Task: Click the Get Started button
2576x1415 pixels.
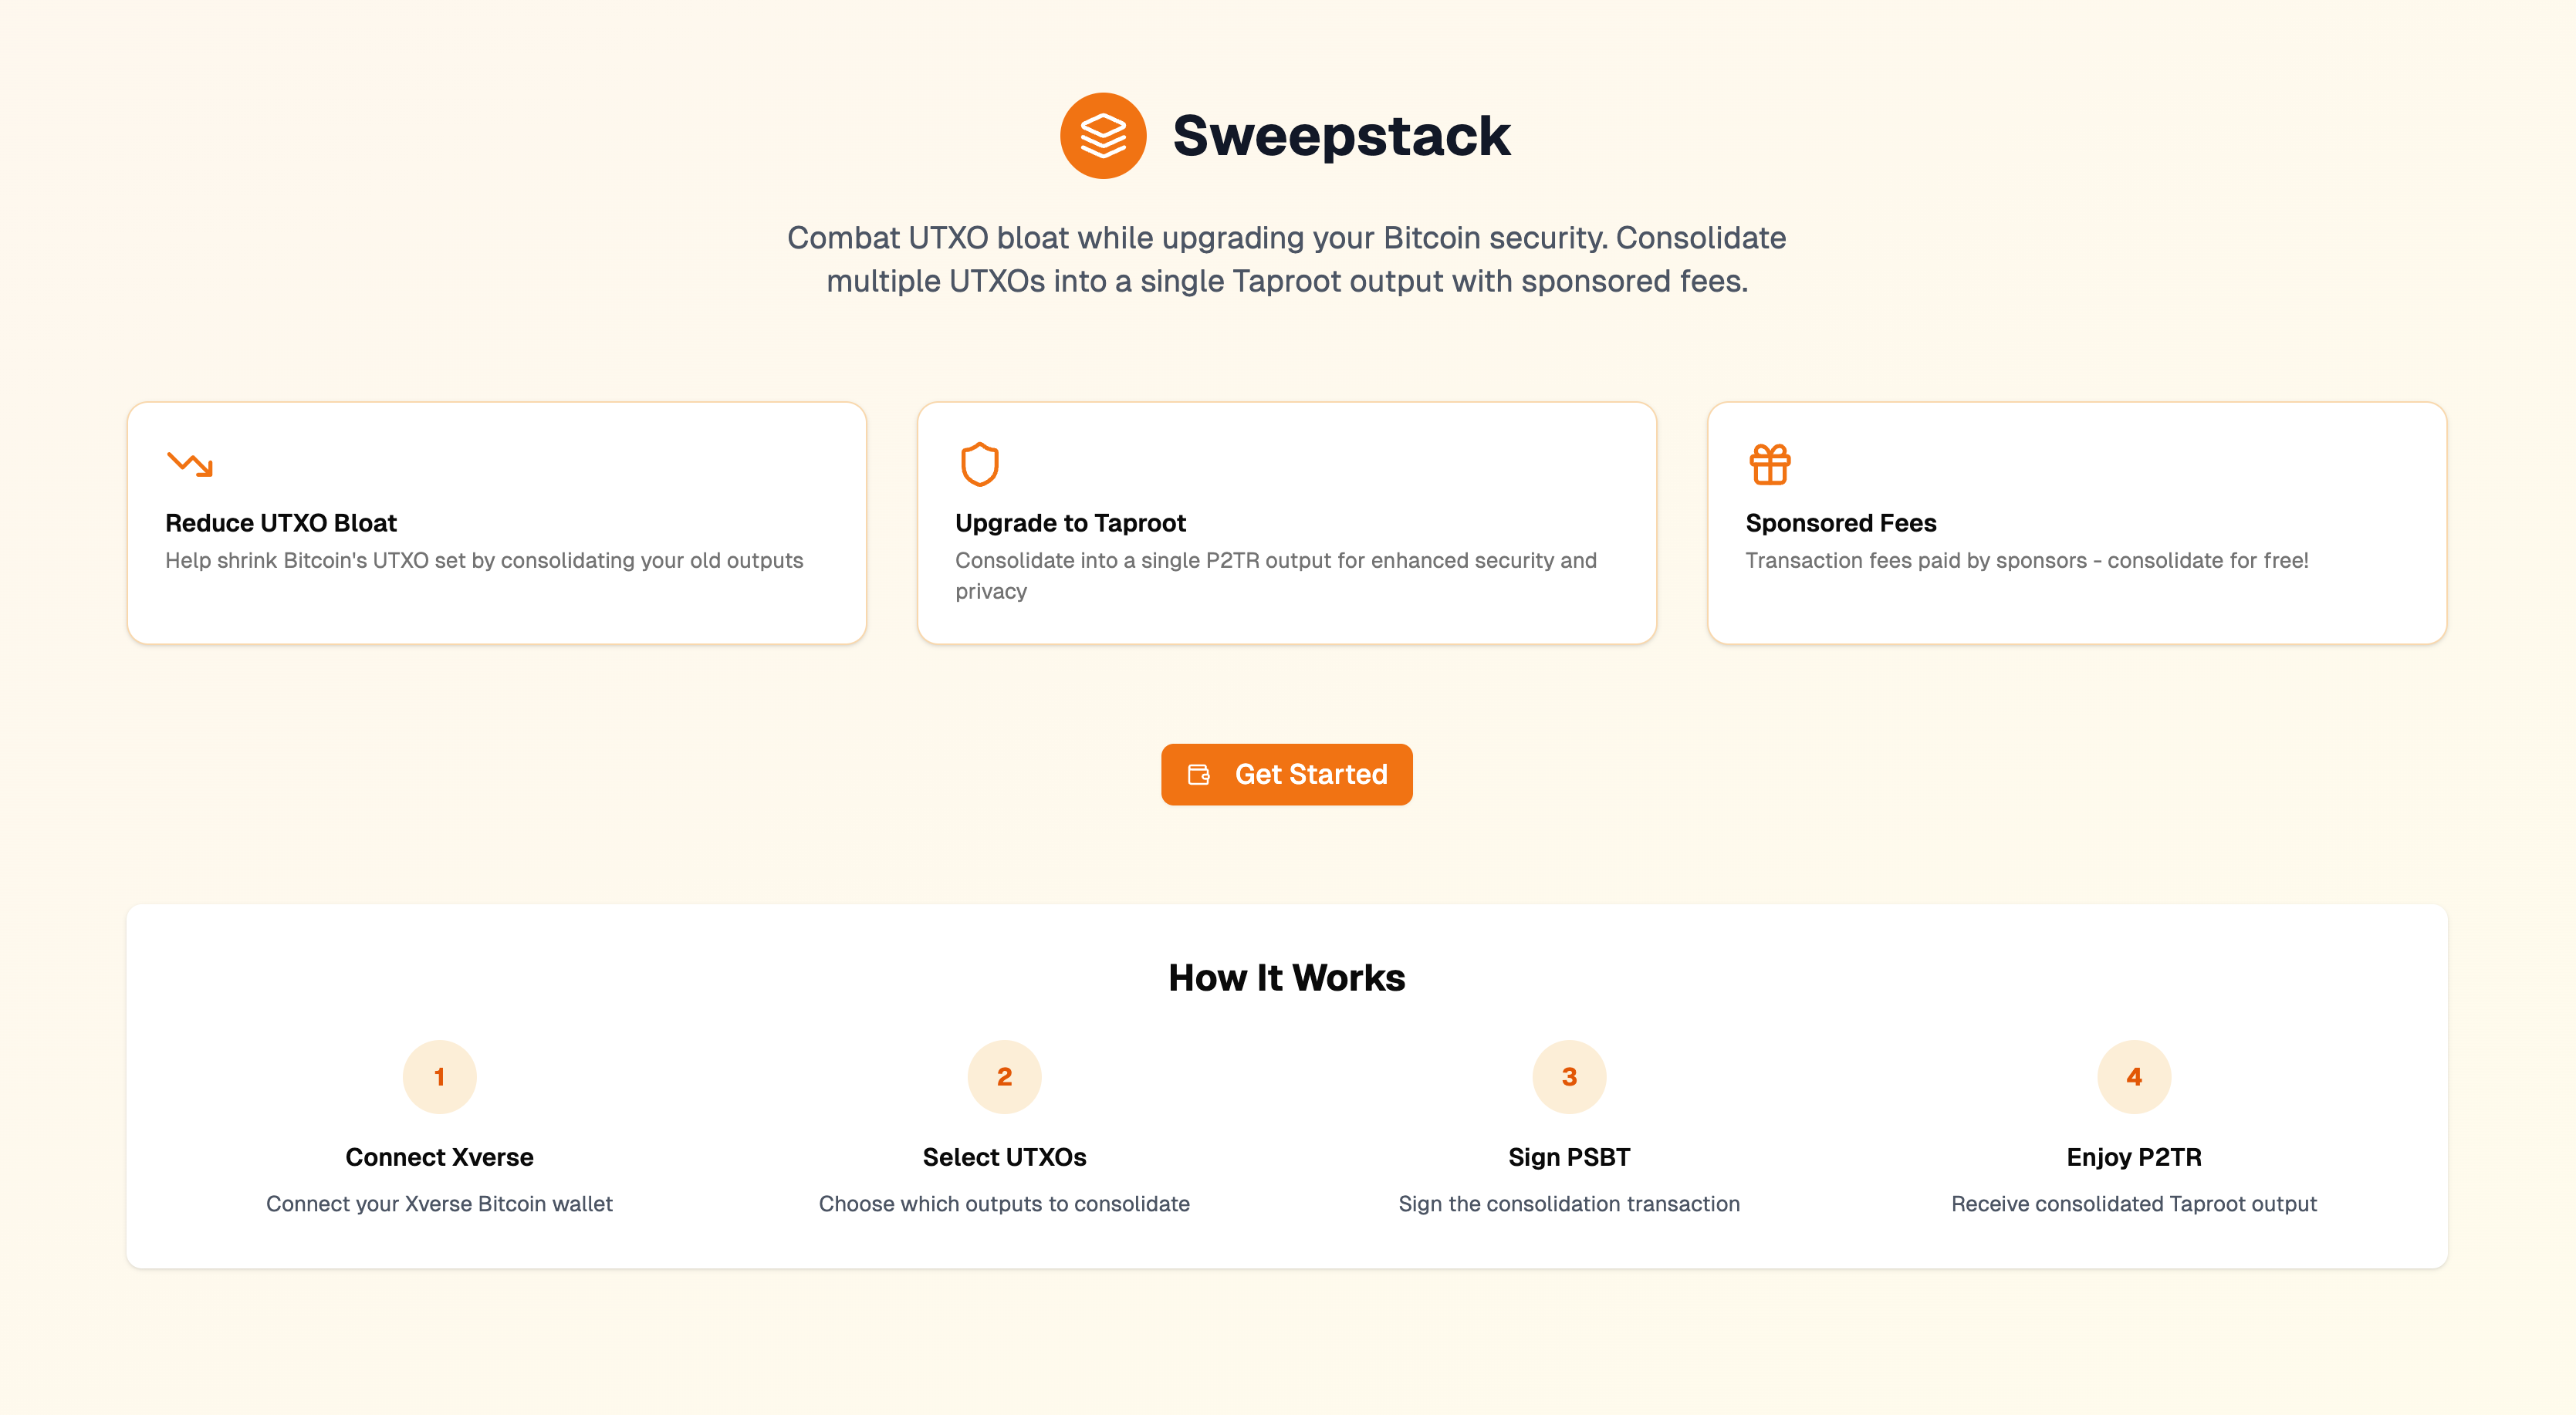Action: [1287, 775]
